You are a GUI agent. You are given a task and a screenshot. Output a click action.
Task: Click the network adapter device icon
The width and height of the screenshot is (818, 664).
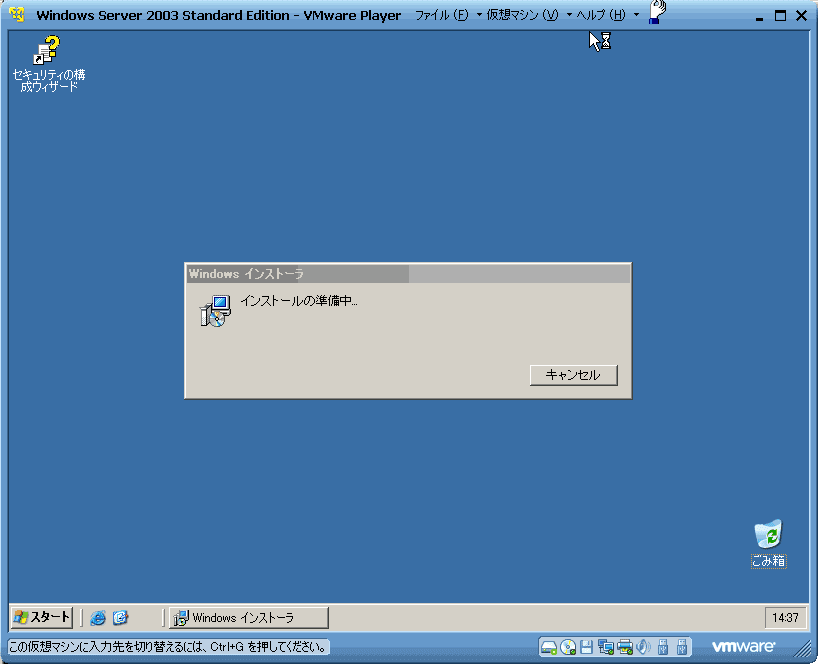[606, 647]
